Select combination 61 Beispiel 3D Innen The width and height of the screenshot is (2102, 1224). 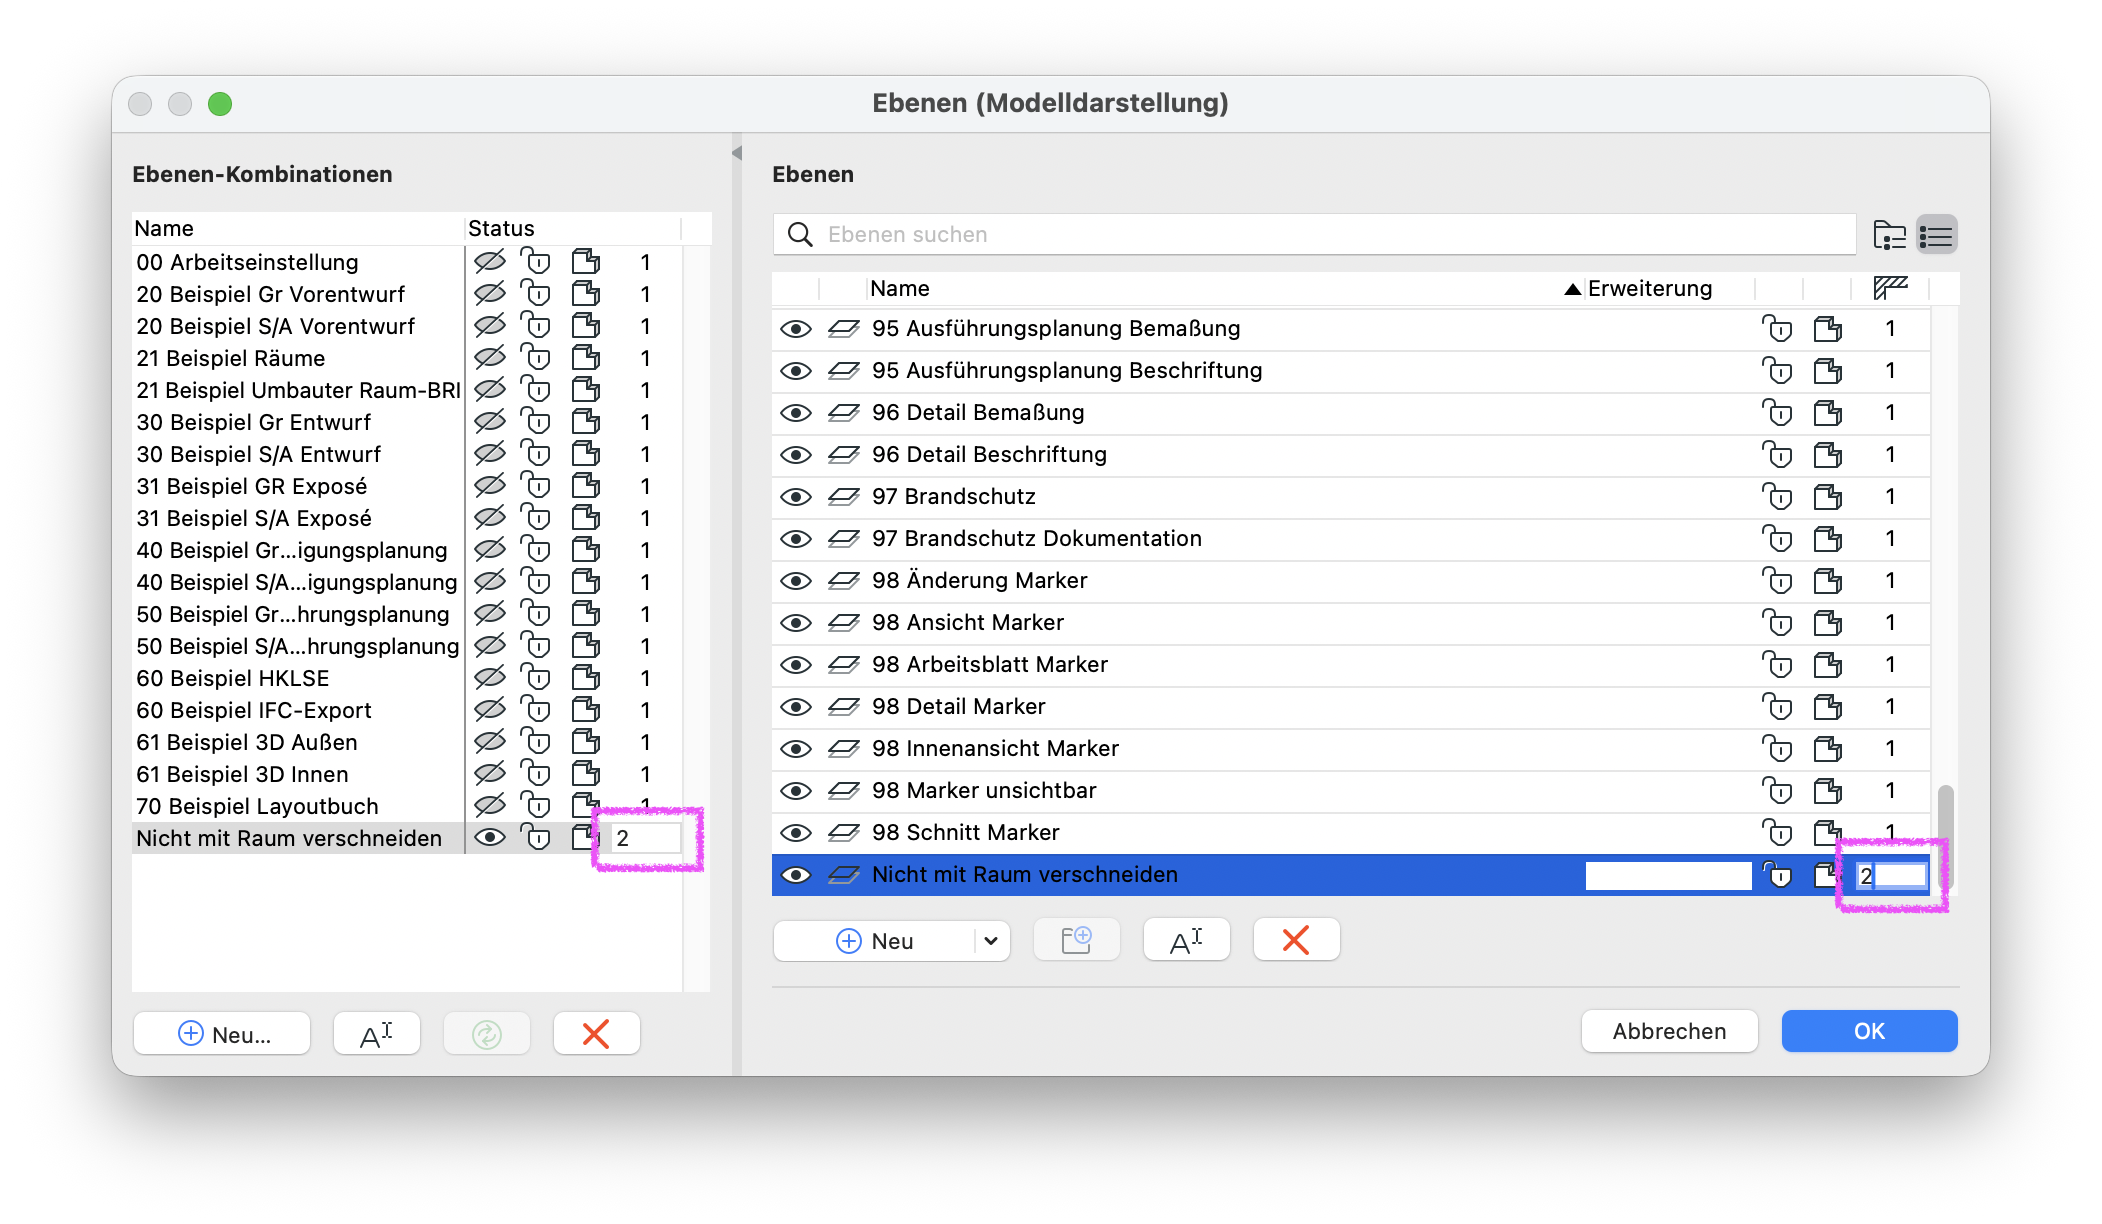pos(298,774)
